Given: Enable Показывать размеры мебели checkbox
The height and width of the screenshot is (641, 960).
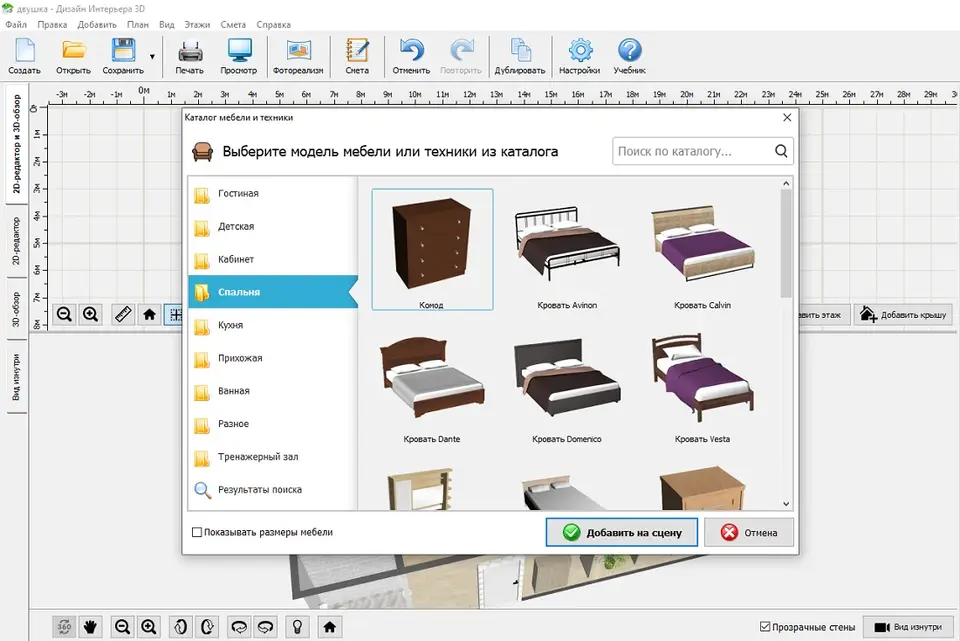Looking at the screenshot, I should coord(197,533).
